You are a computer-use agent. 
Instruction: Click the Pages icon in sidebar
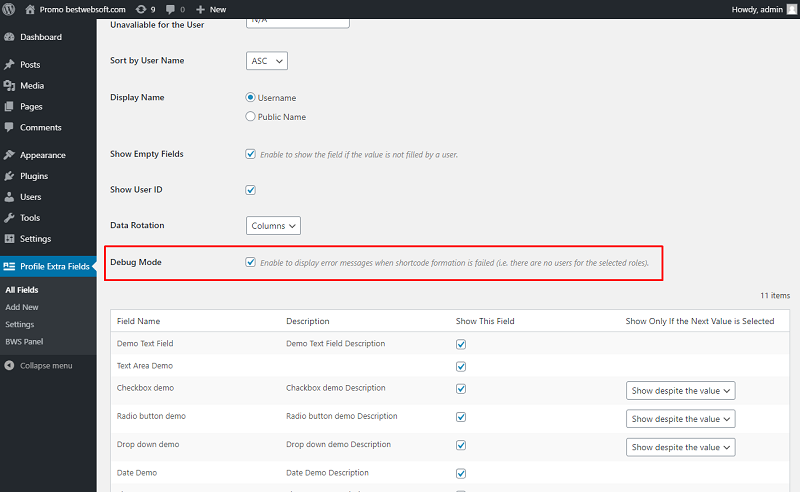pos(9,106)
